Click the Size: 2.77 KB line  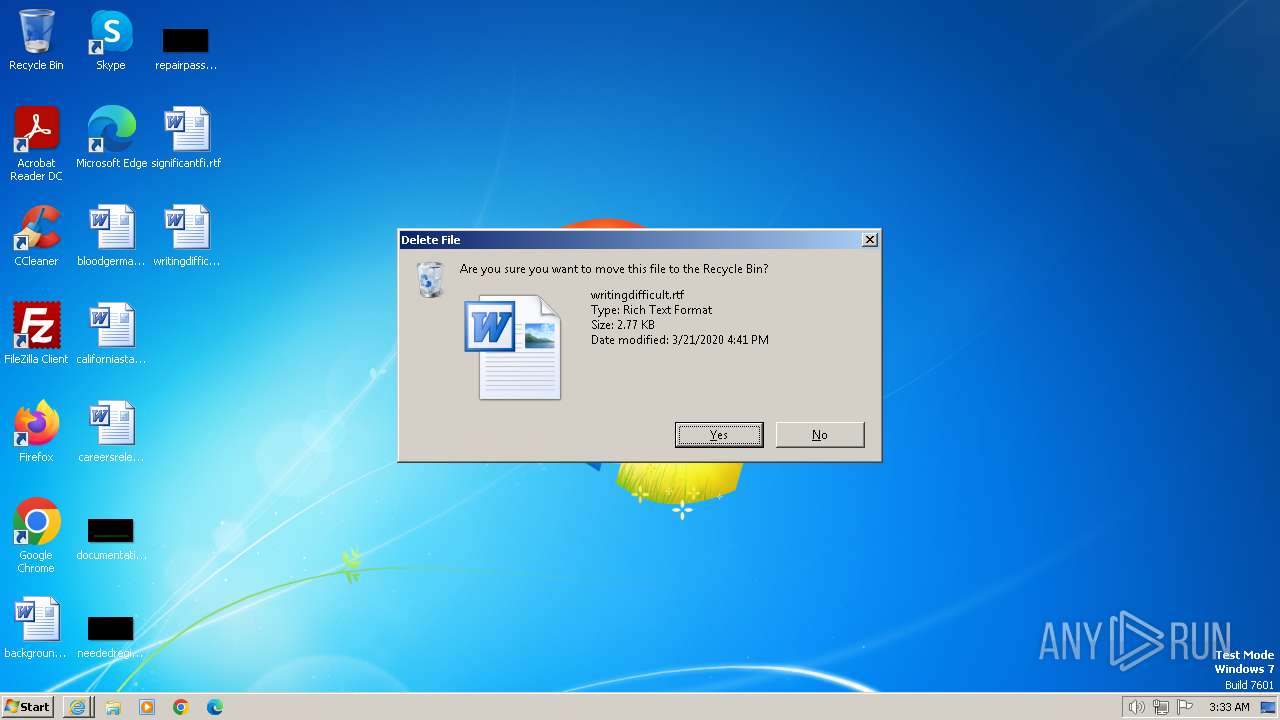(622, 325)
